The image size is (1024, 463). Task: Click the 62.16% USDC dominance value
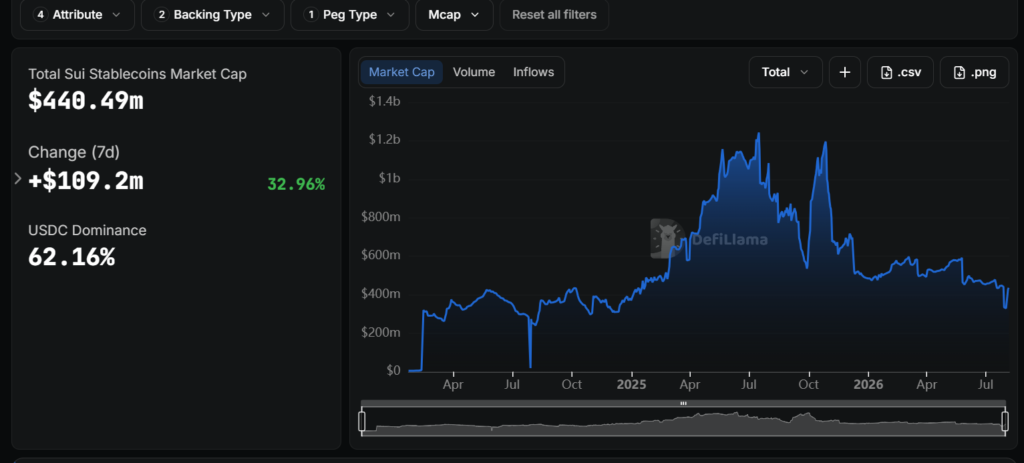(x=71, y=257)
